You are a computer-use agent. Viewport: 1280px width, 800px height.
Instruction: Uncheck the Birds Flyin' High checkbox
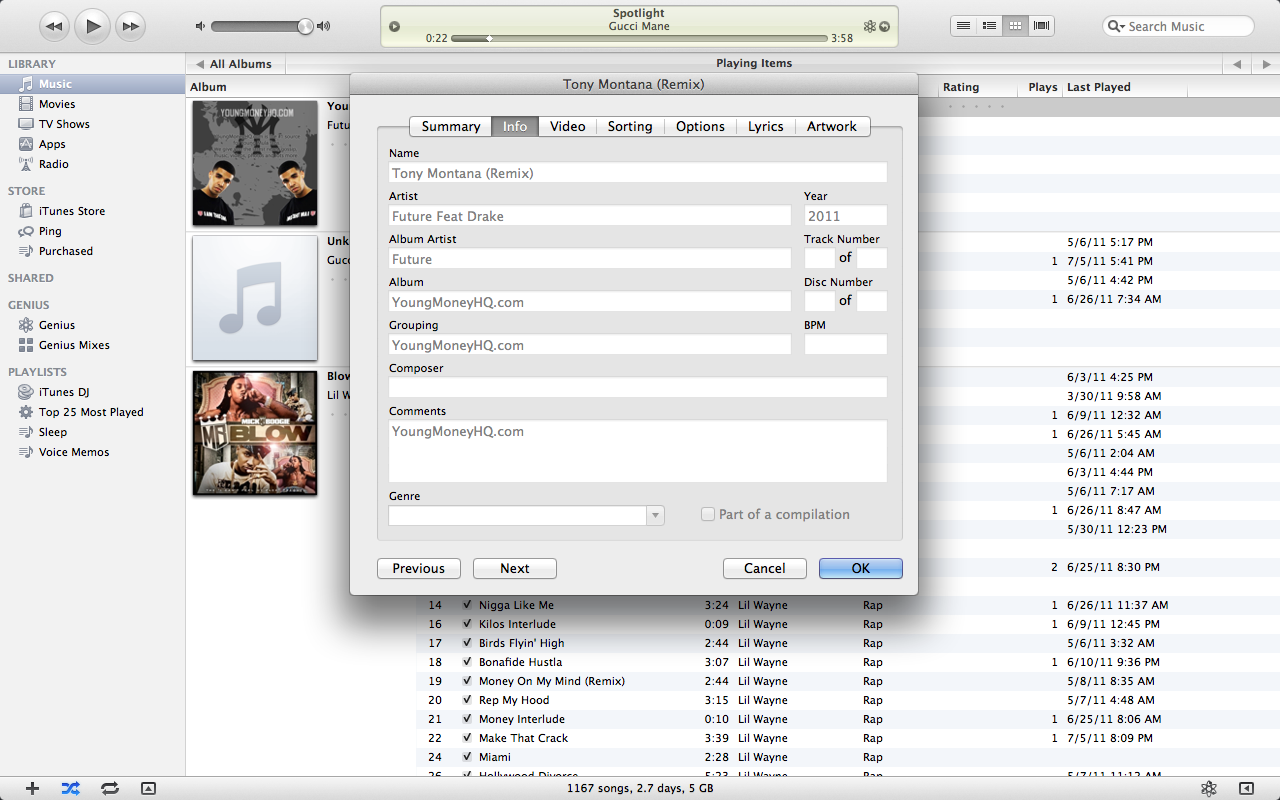467,643
